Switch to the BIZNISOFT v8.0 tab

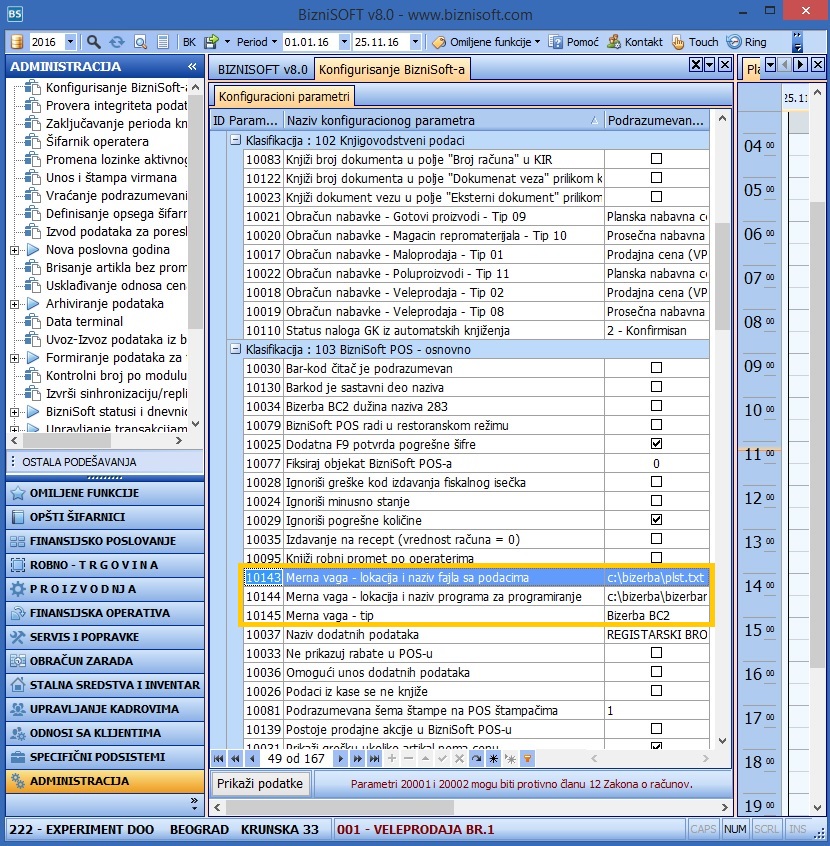[260, 69]
